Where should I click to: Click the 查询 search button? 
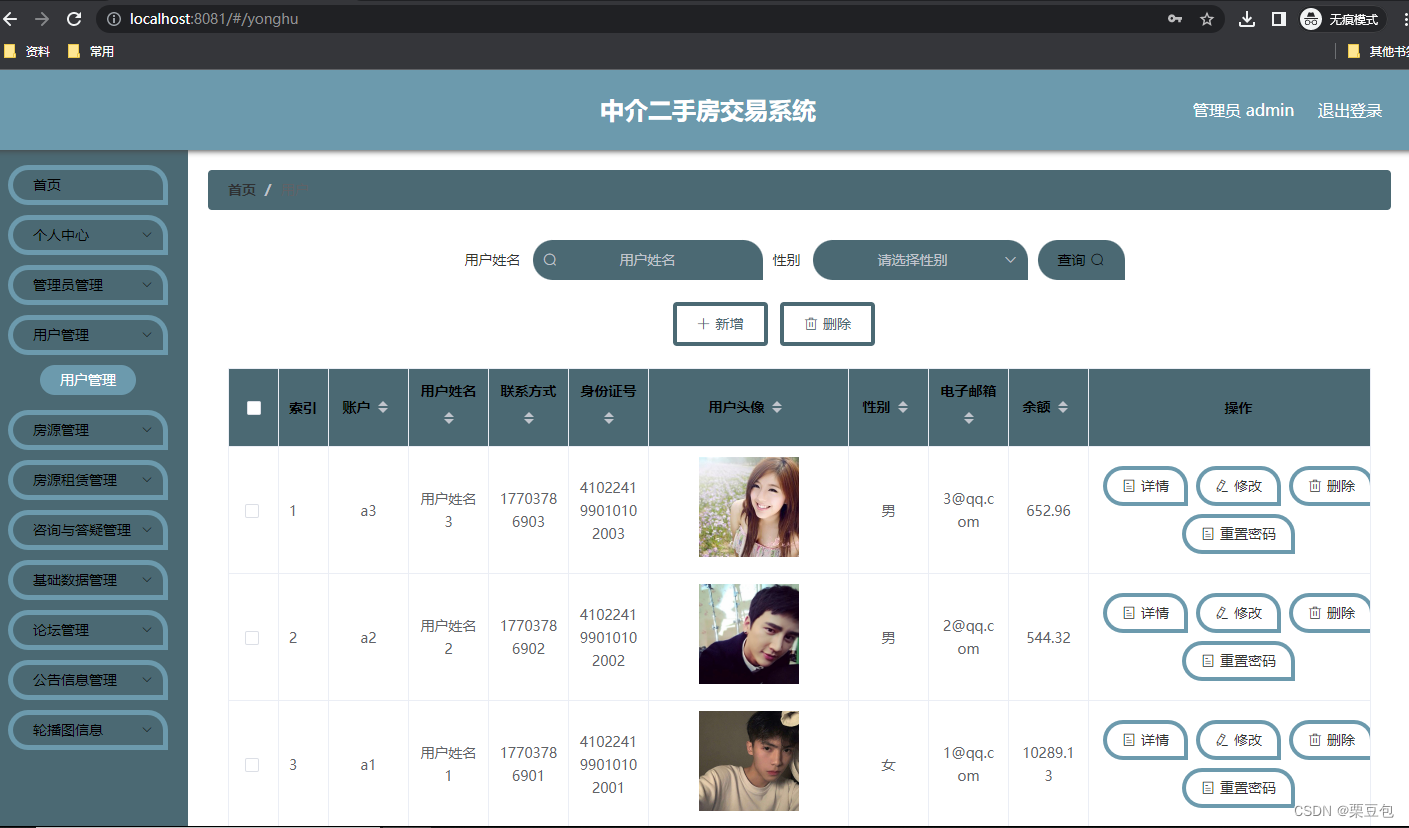click(x=1081, y=260)
